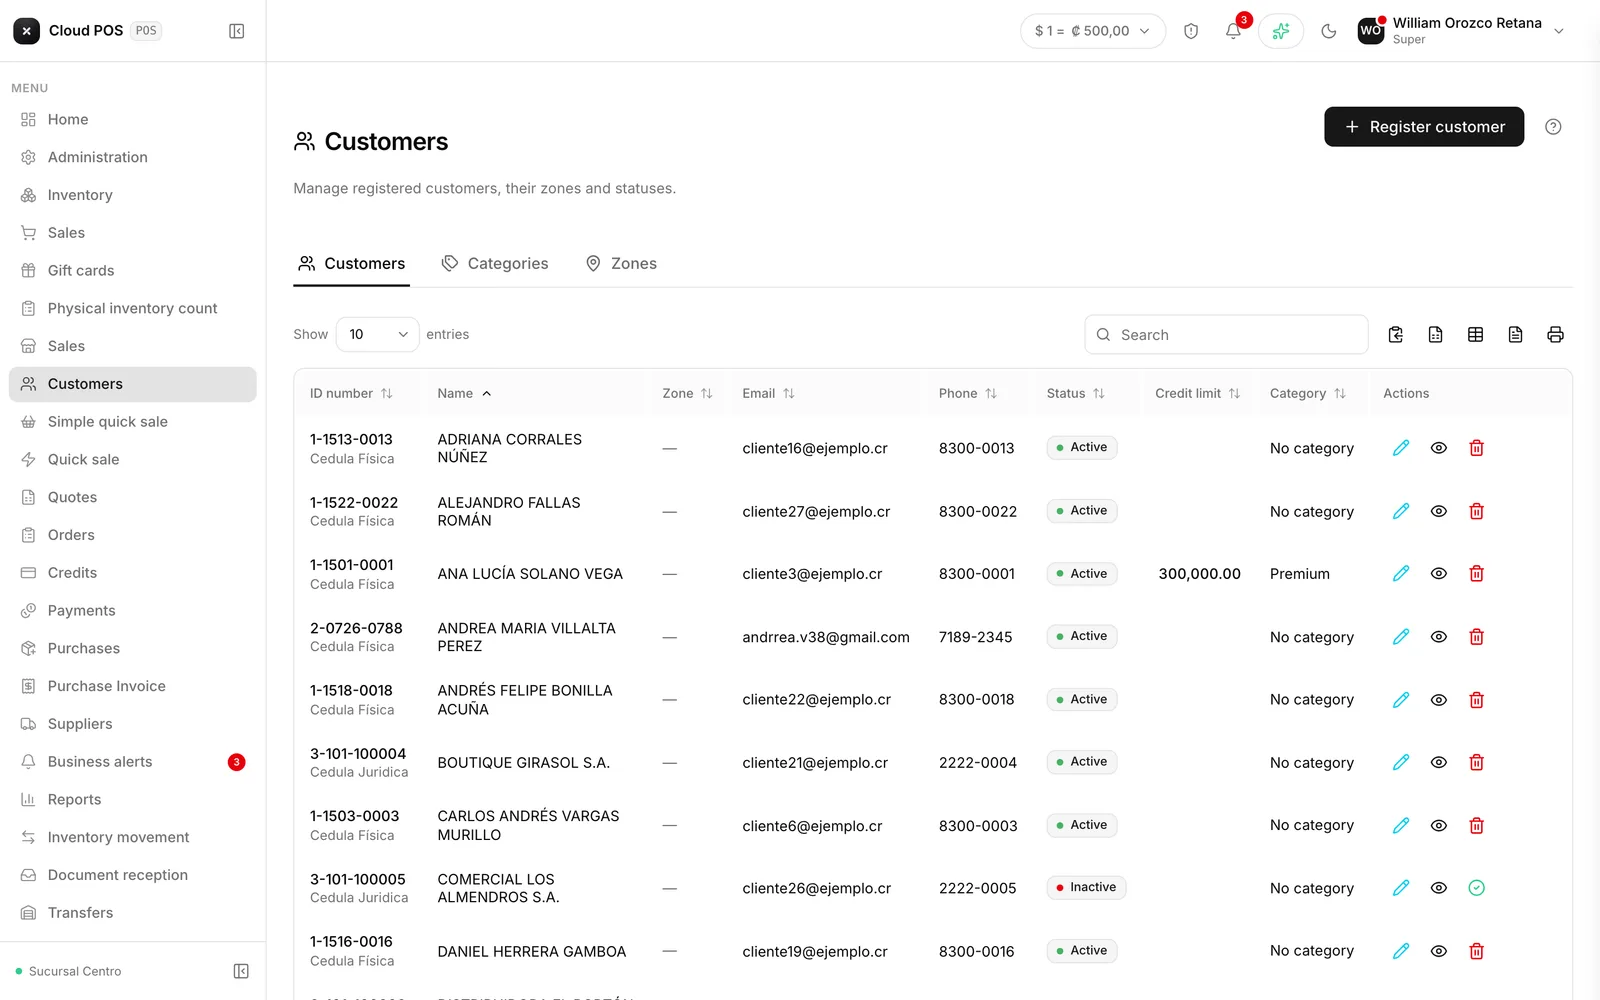Delete Andrea Maria Villalta Perez record
Screen dimensions: 1600x1000
[1476, 637]
